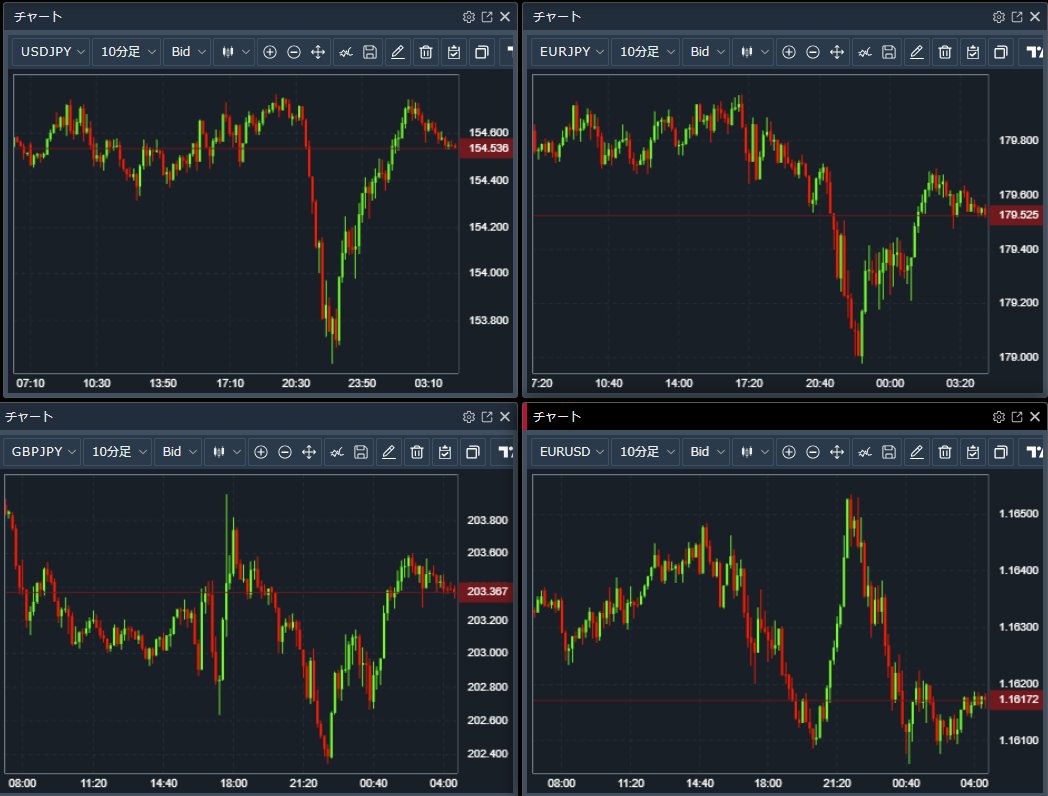Viewport: 1048px width, 796px height.
Task: Open the indicators tool on EURJPY chart
Action: (x=865, y=51)
